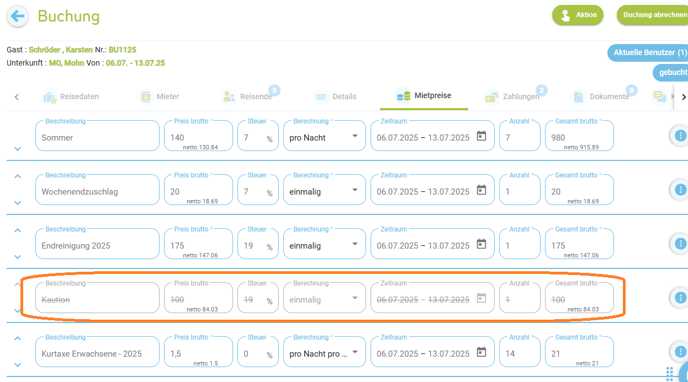Show Aktuelle Benutzer (1) list
Image resolution: width=688 pixels, height=382 pixels.
point(648,53)
